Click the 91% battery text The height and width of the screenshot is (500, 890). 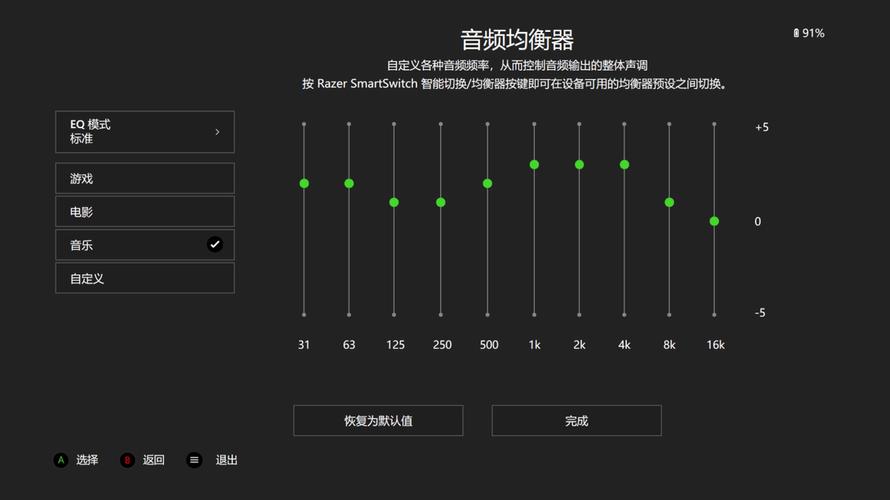coord(813,33)
